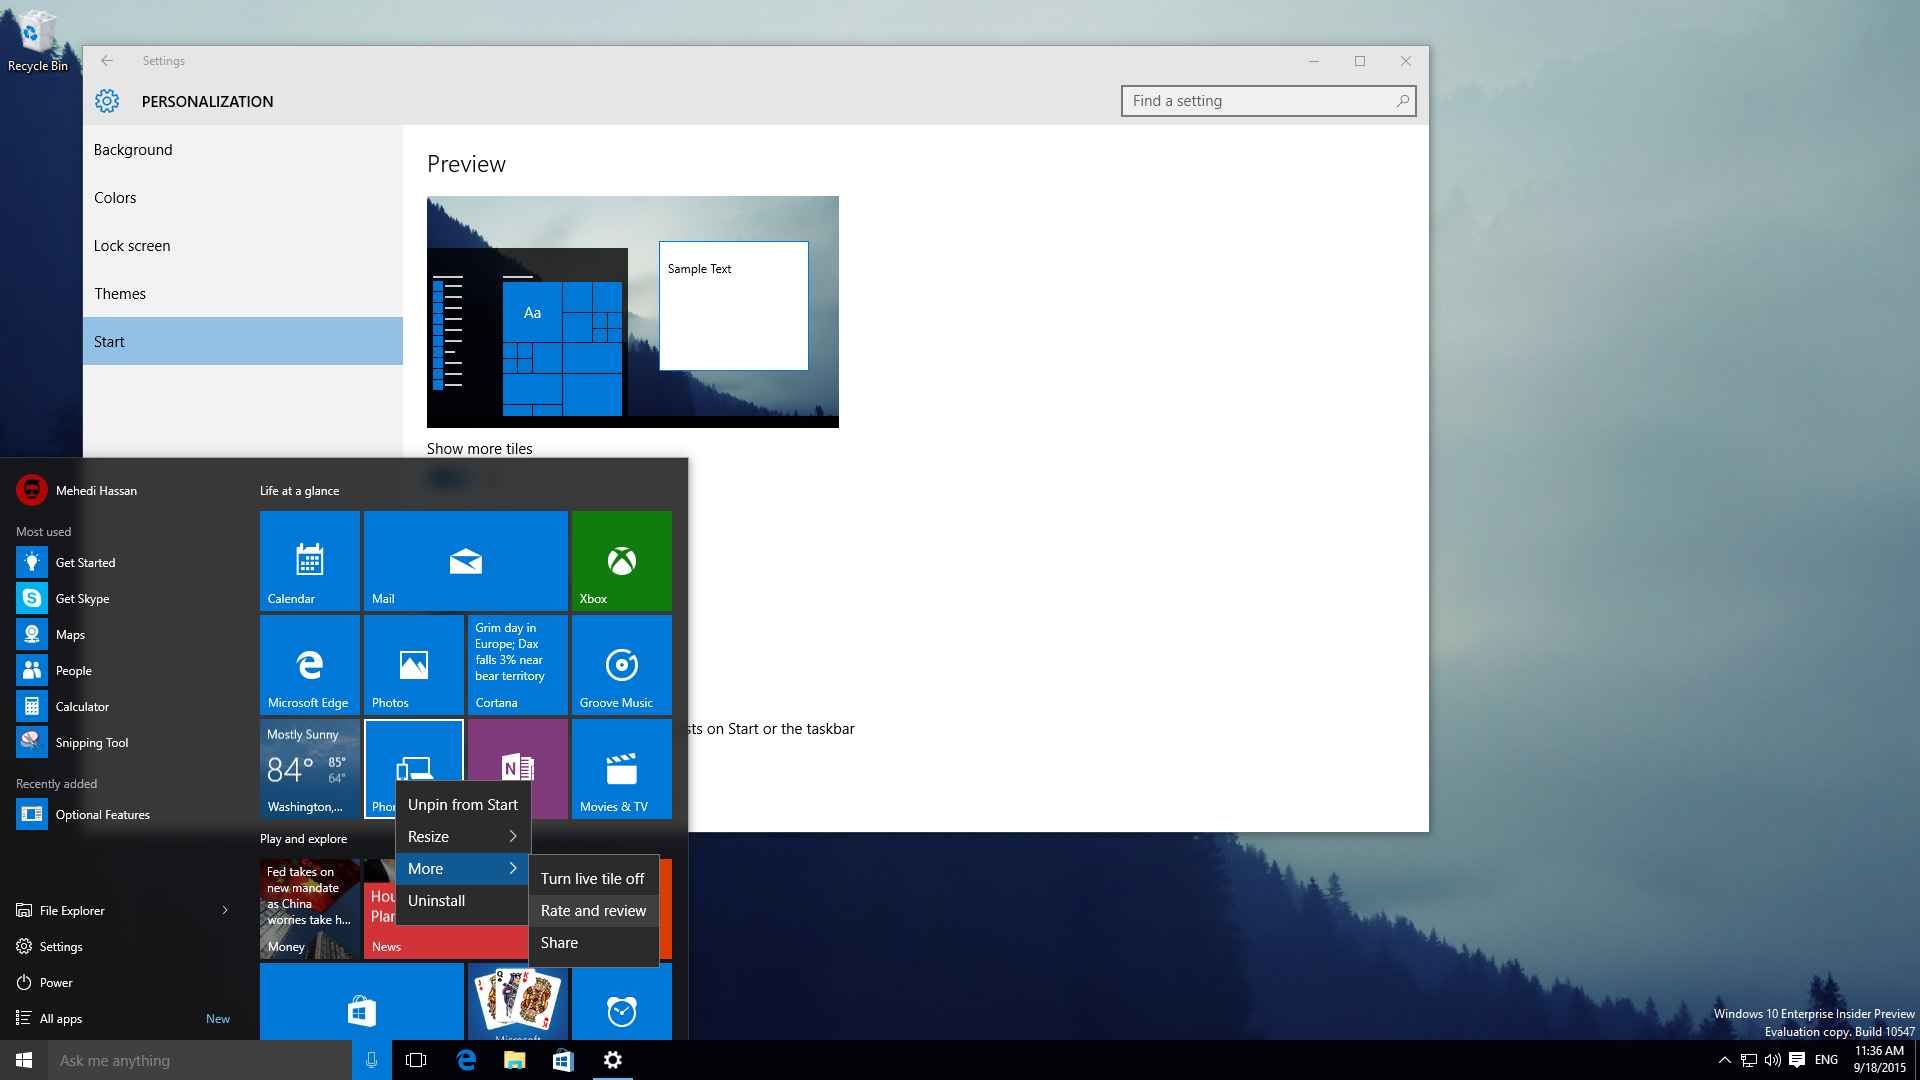Open the More submenu

pyautogui.click(x=462, y=868)
